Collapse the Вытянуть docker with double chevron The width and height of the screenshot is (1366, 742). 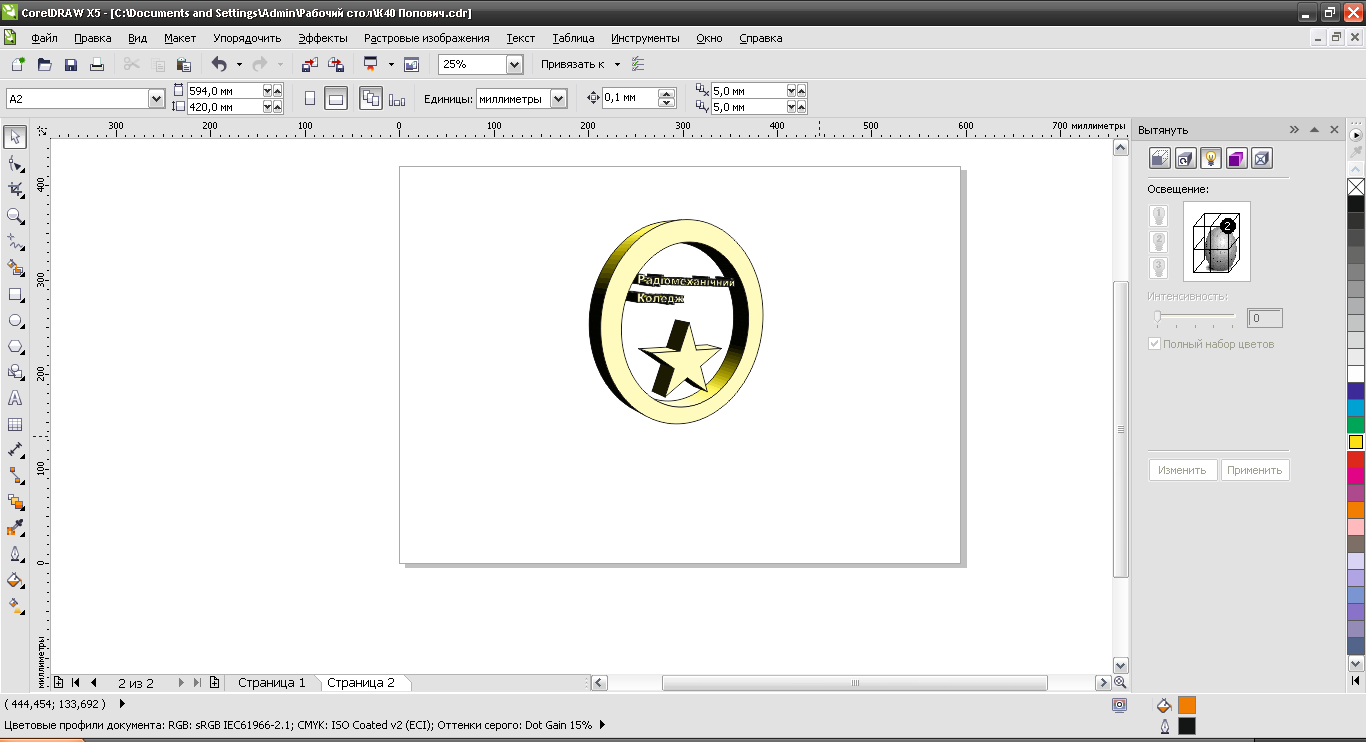[1294, 130]
